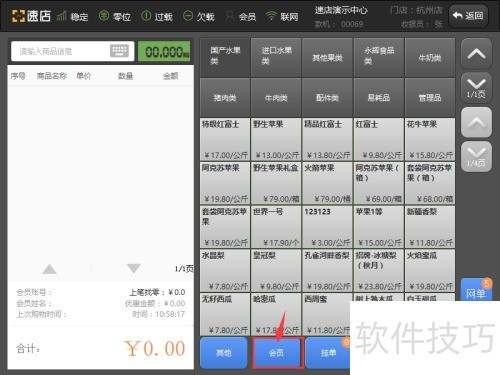
Task: Add 招牌·冰糖梨(秋月) ¥23.80/公斤 tile
Action: point(379,270)
